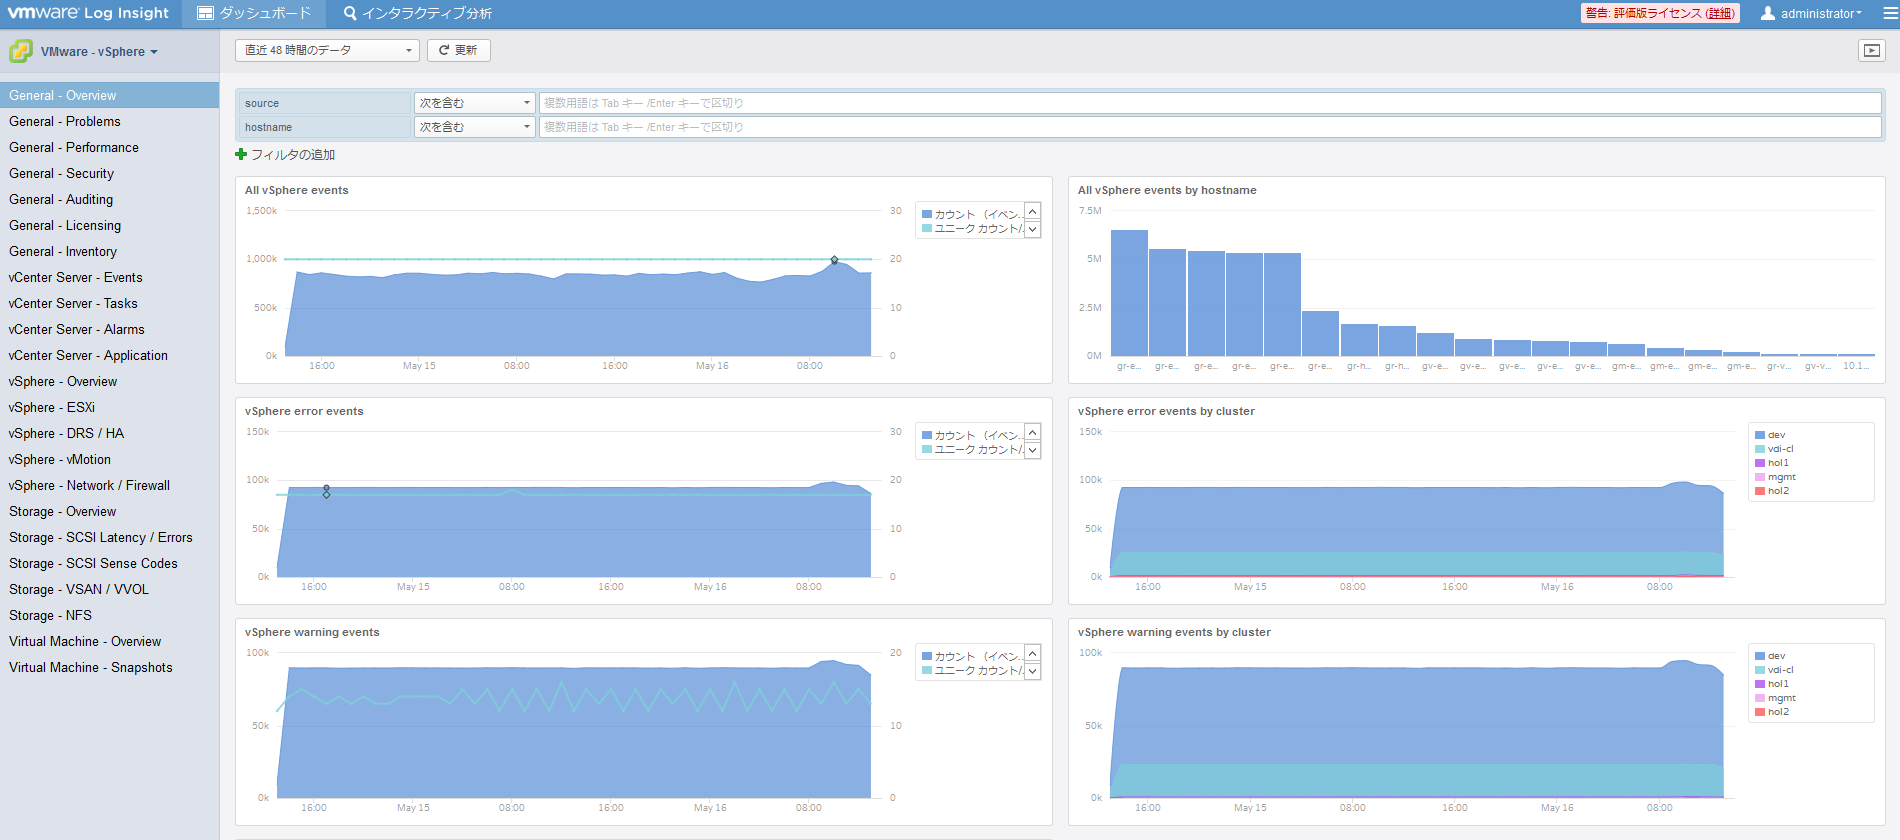This screenshot has width=1900, height=840.
Task: Open vSphere - vMotion dashboard
Action: coord(110,459)
